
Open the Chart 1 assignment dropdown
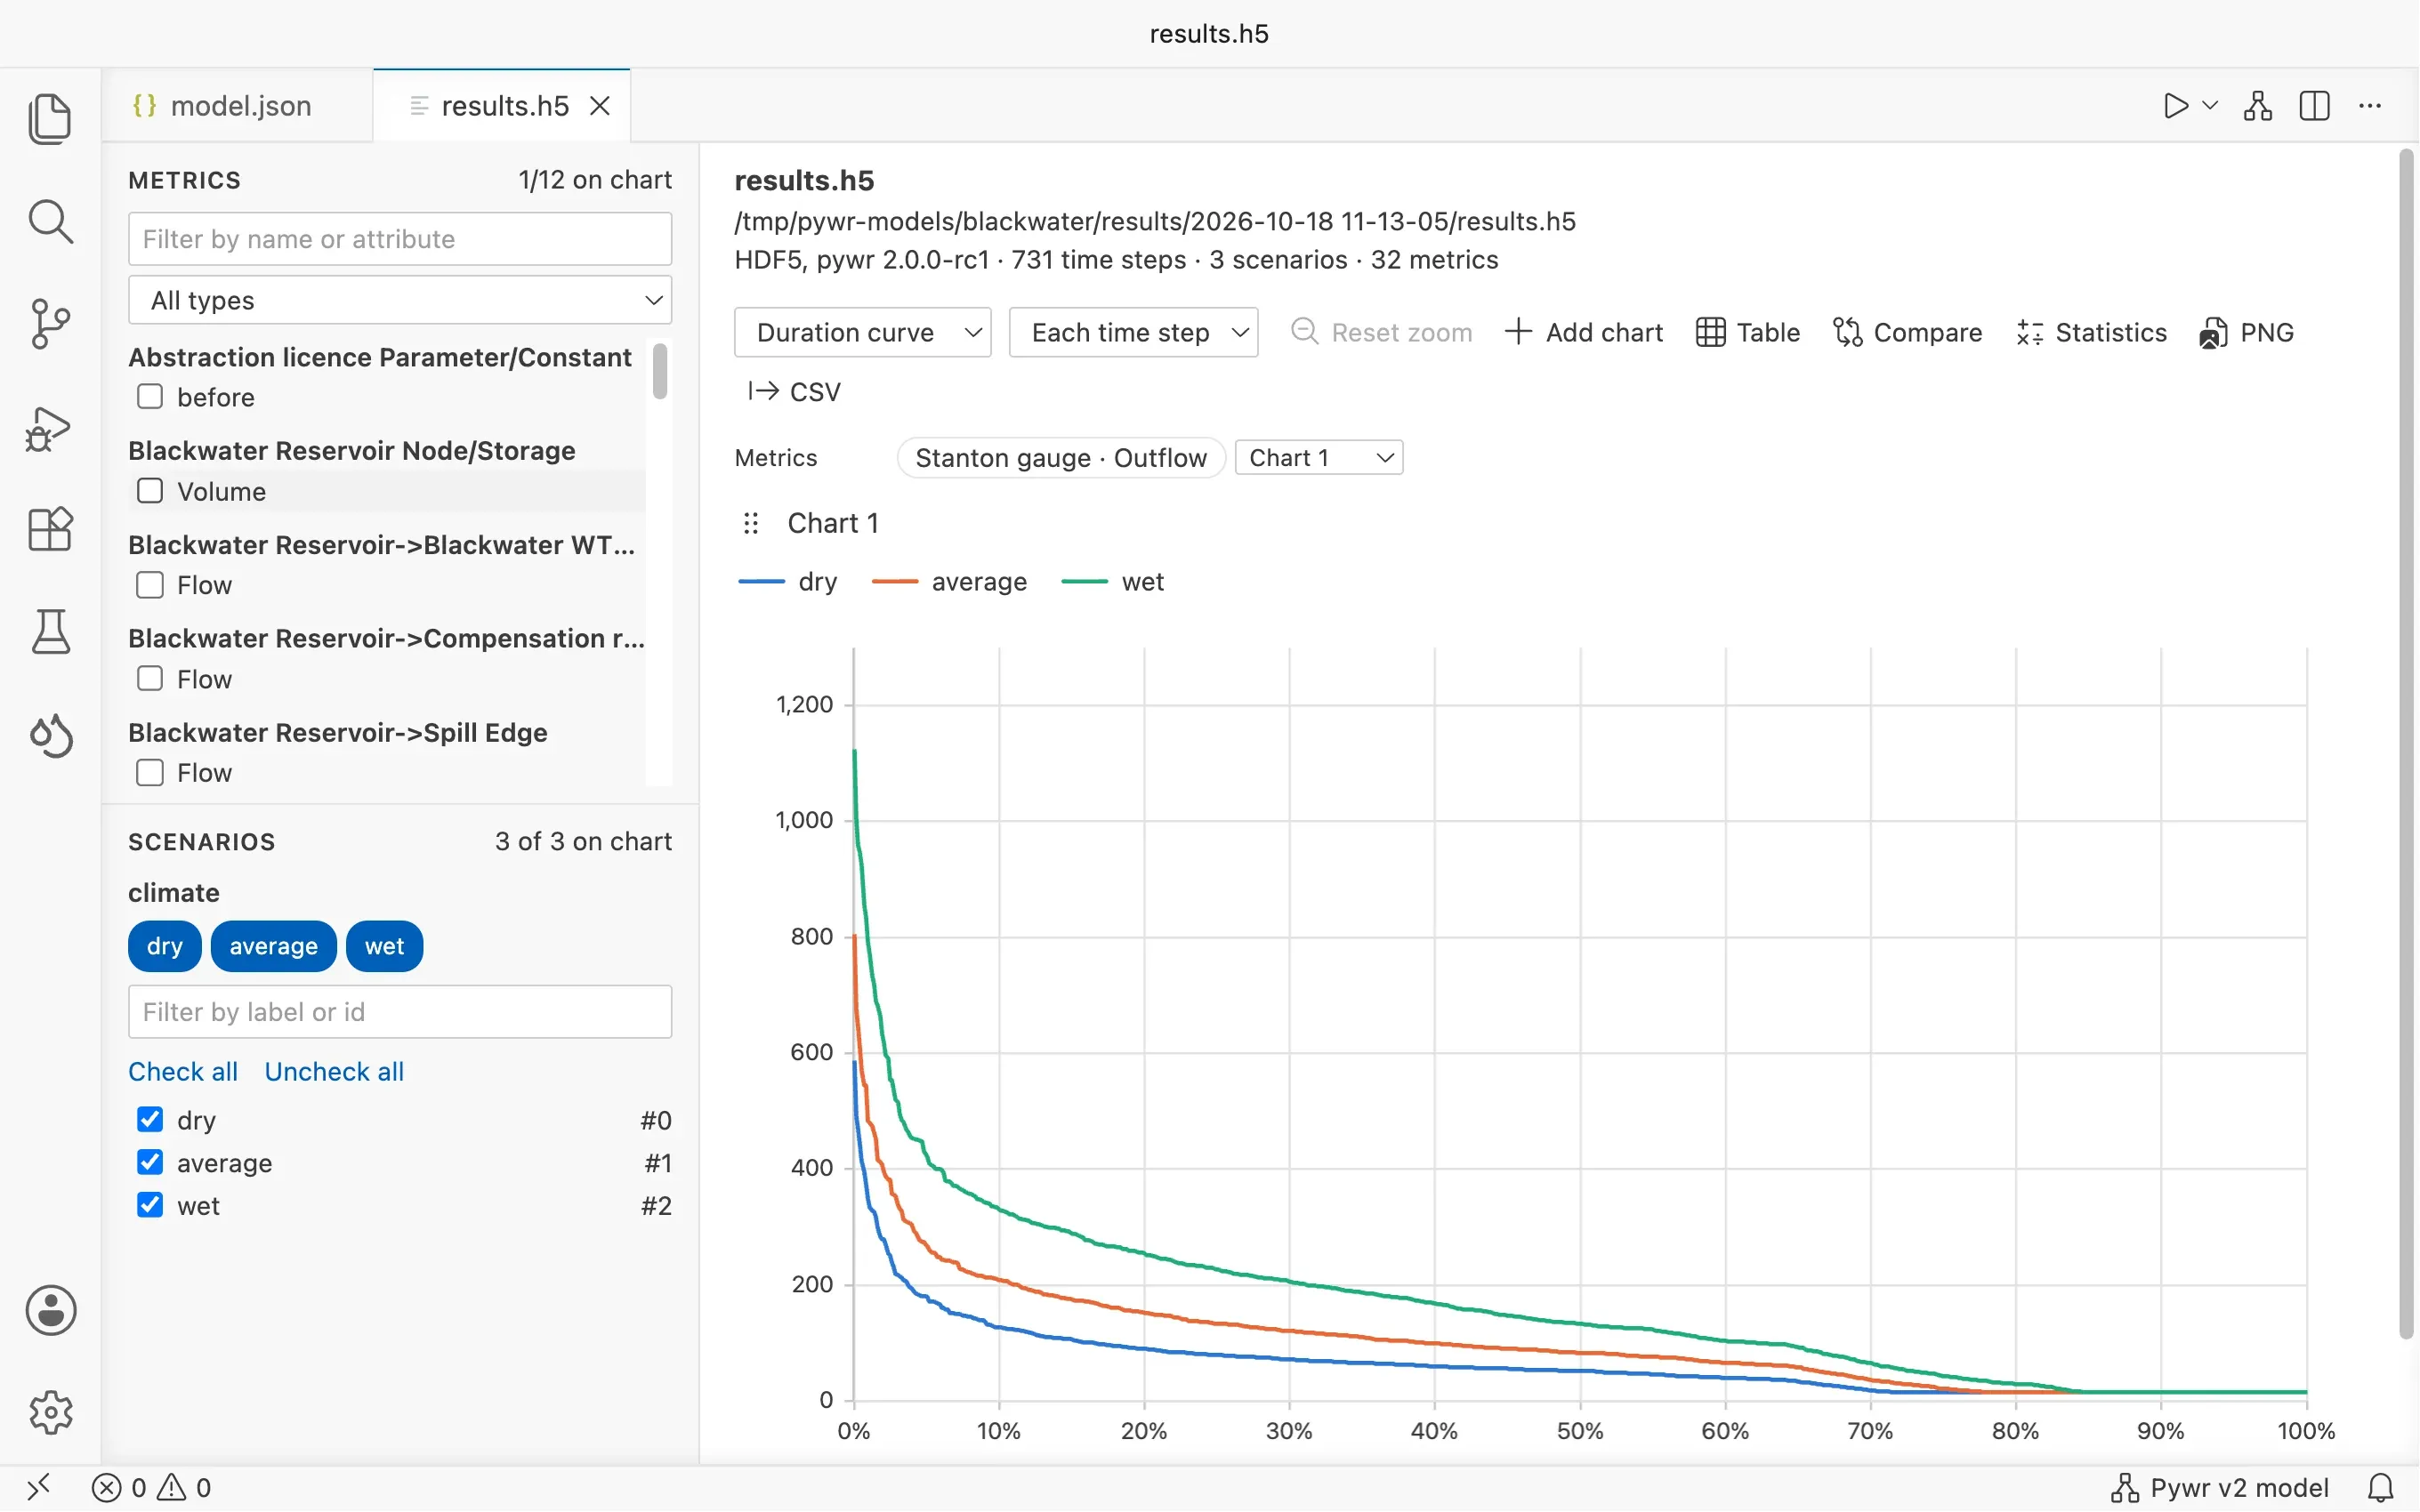1319,458
